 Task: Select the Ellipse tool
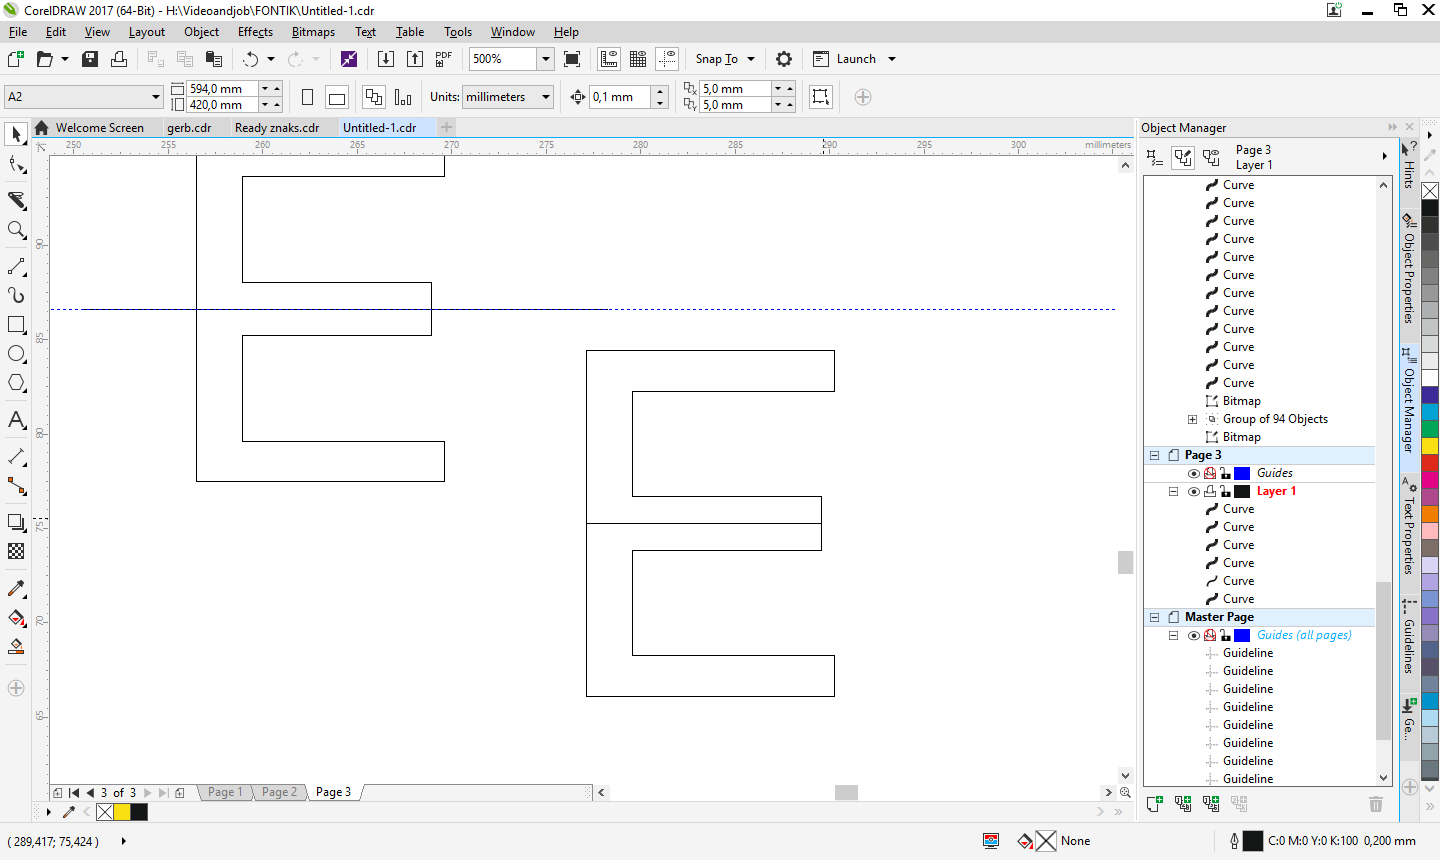16,354
